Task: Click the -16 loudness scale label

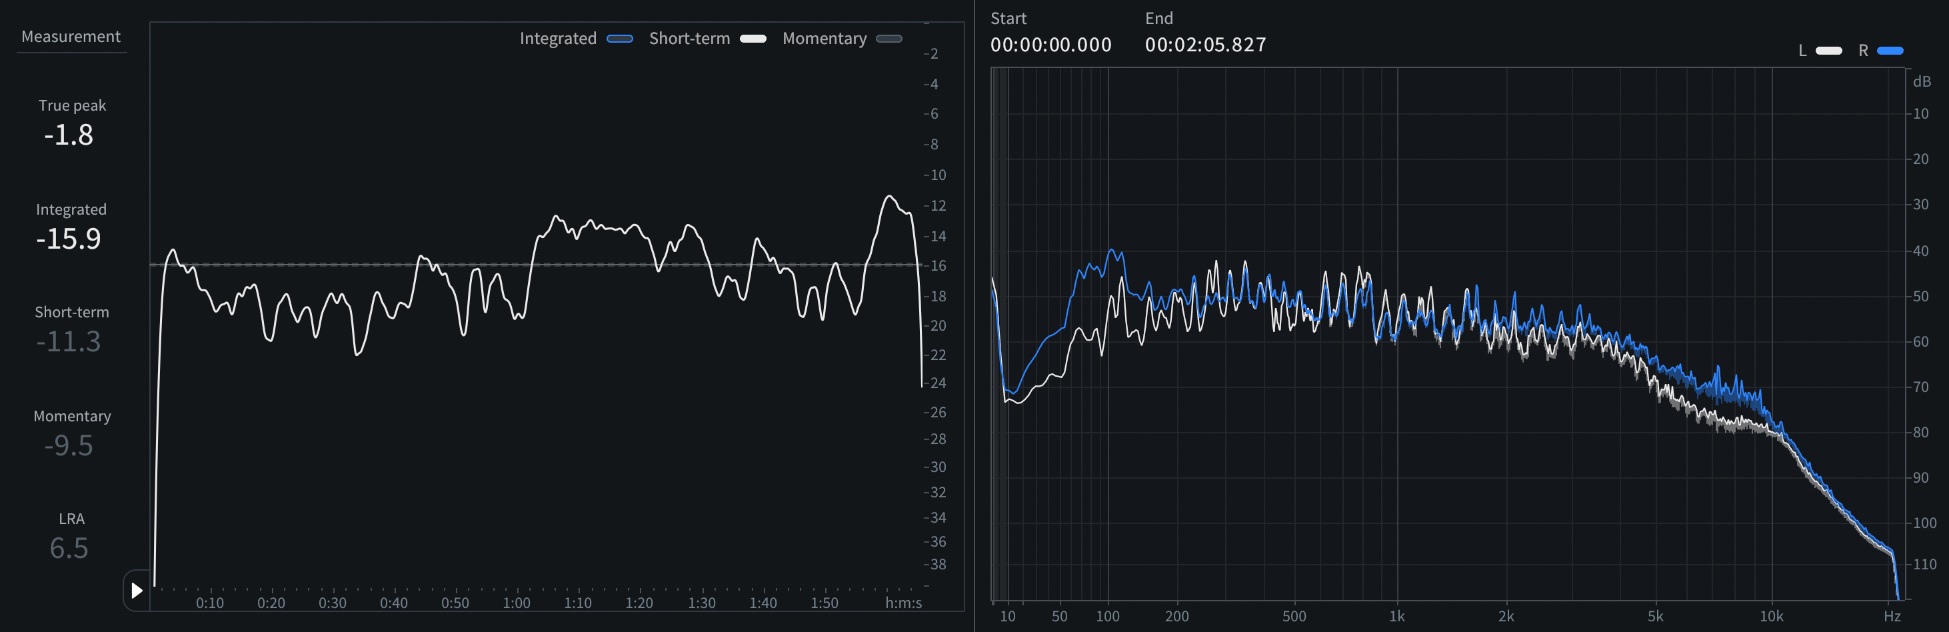Action: point(935,266)
